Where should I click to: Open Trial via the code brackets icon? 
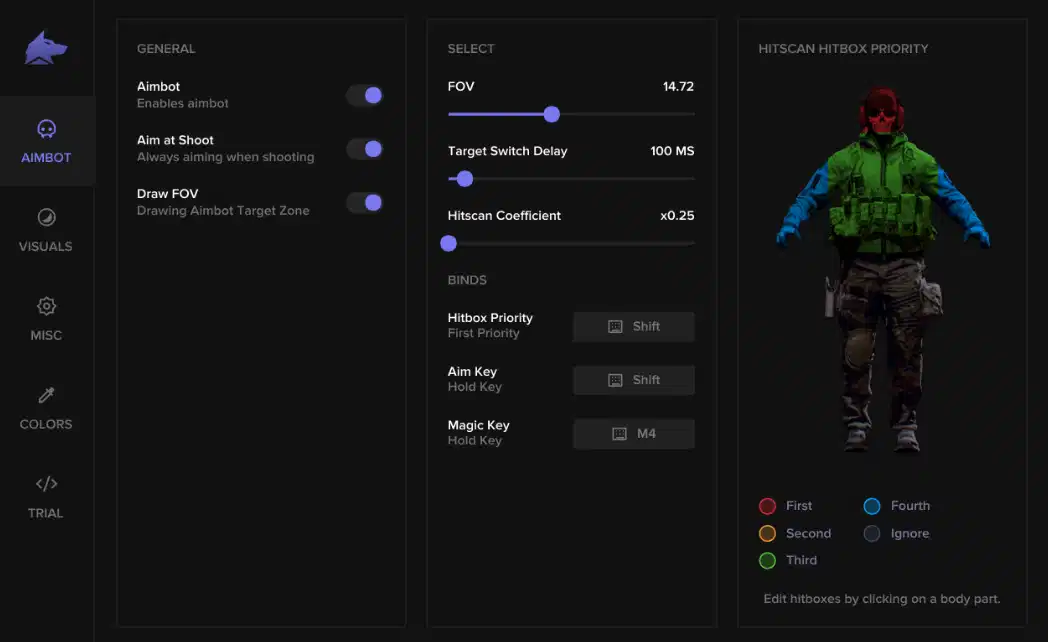click(x=46, y=484)
